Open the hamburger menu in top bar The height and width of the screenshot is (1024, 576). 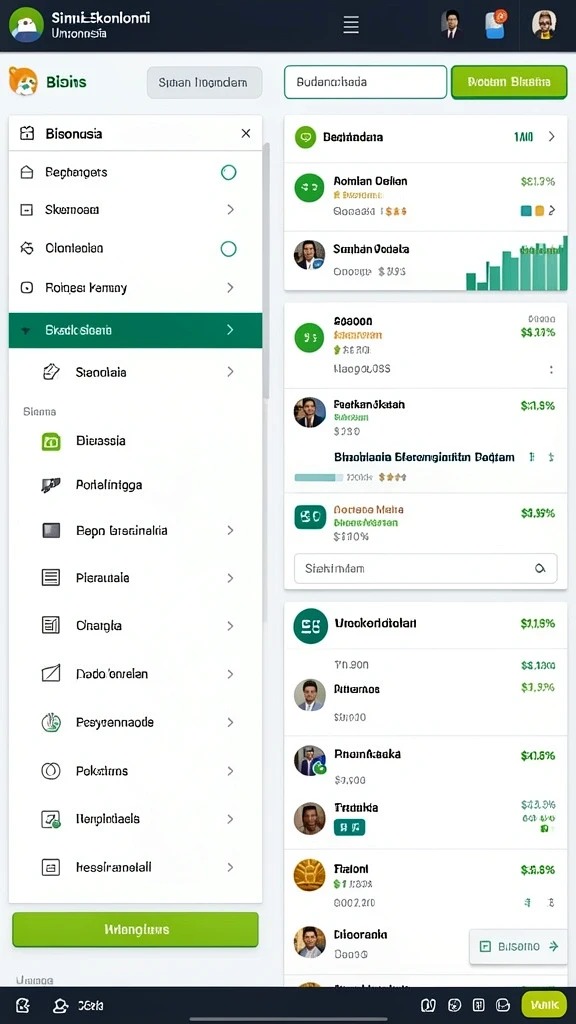351,25
